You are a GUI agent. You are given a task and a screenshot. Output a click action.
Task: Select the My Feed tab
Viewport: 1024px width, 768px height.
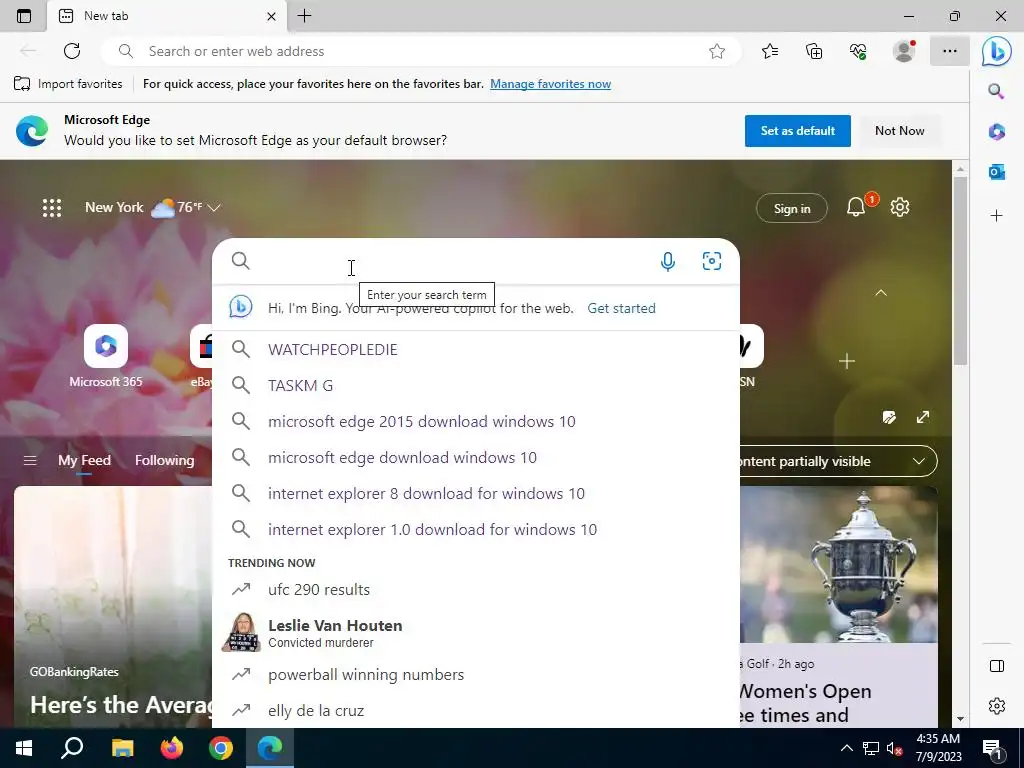(84, 460)
